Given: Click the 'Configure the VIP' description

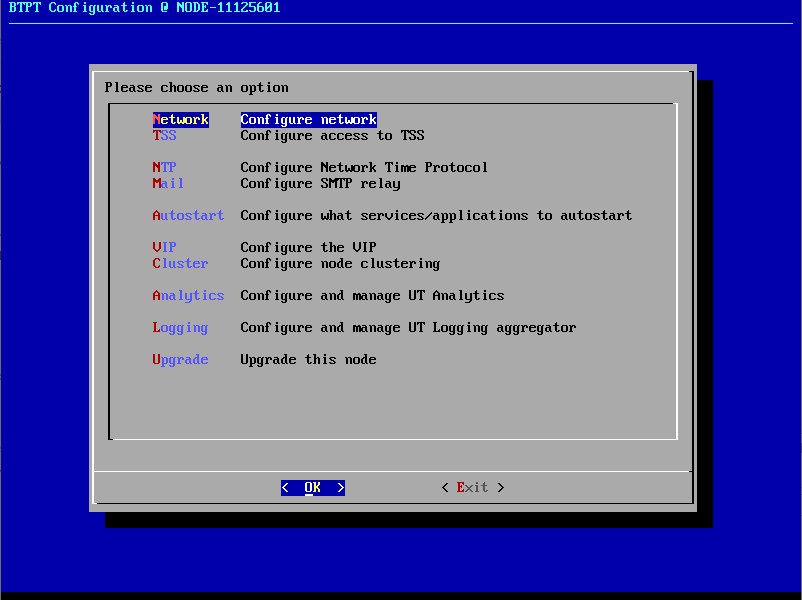Looking at the screenshot, I should point(308,247).
